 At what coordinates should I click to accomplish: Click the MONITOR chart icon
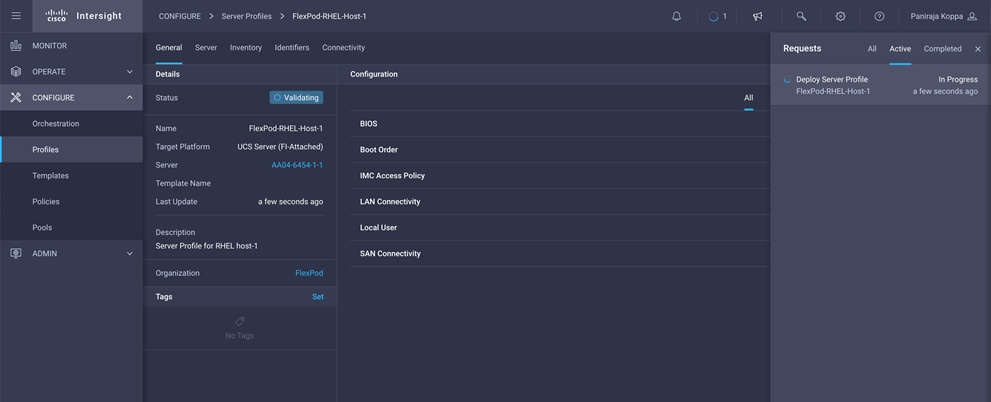pyautogui.click(x=16, y=46)
